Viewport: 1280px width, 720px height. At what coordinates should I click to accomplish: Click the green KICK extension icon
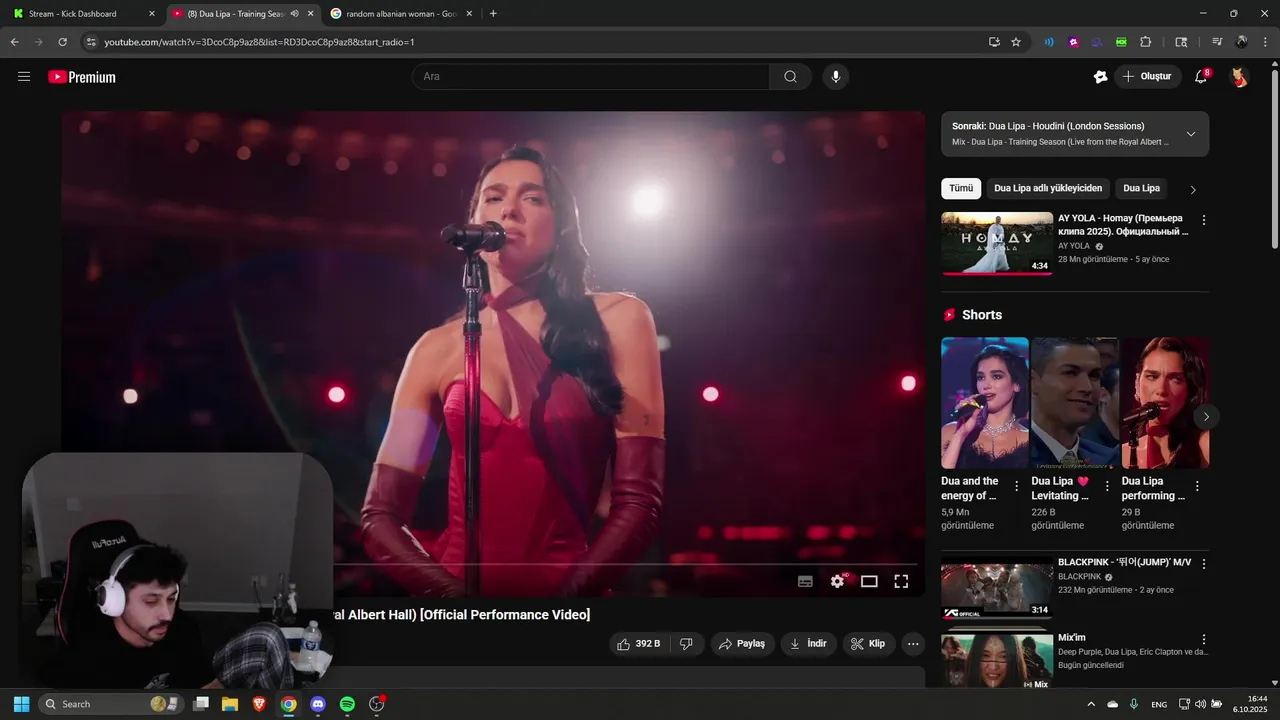click(1121, 42)
